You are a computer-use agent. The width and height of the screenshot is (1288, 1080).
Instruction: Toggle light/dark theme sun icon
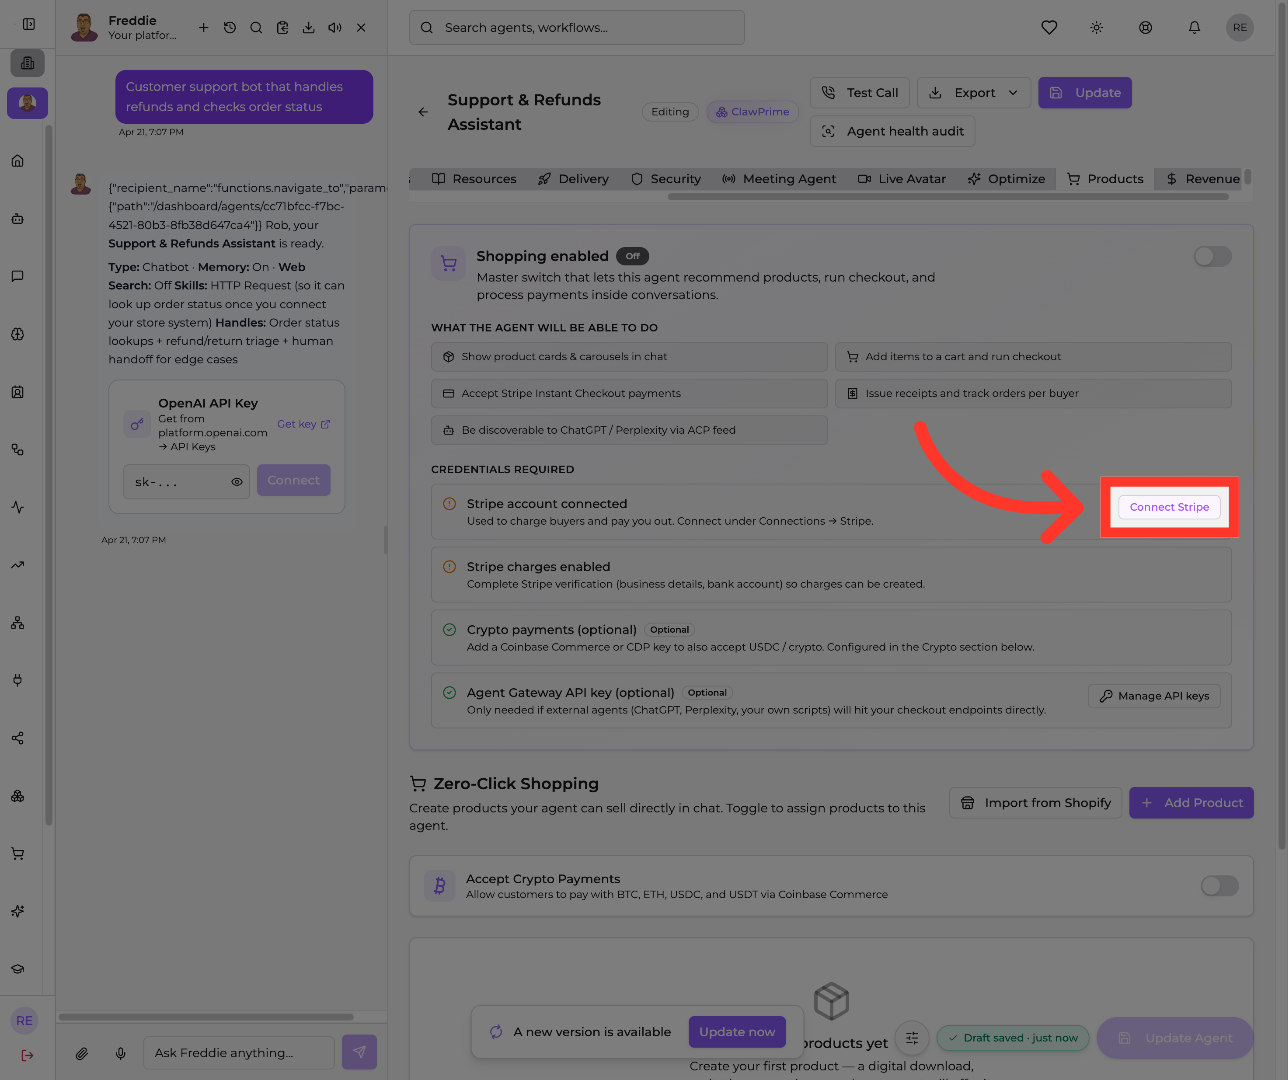coord(1097,28)
